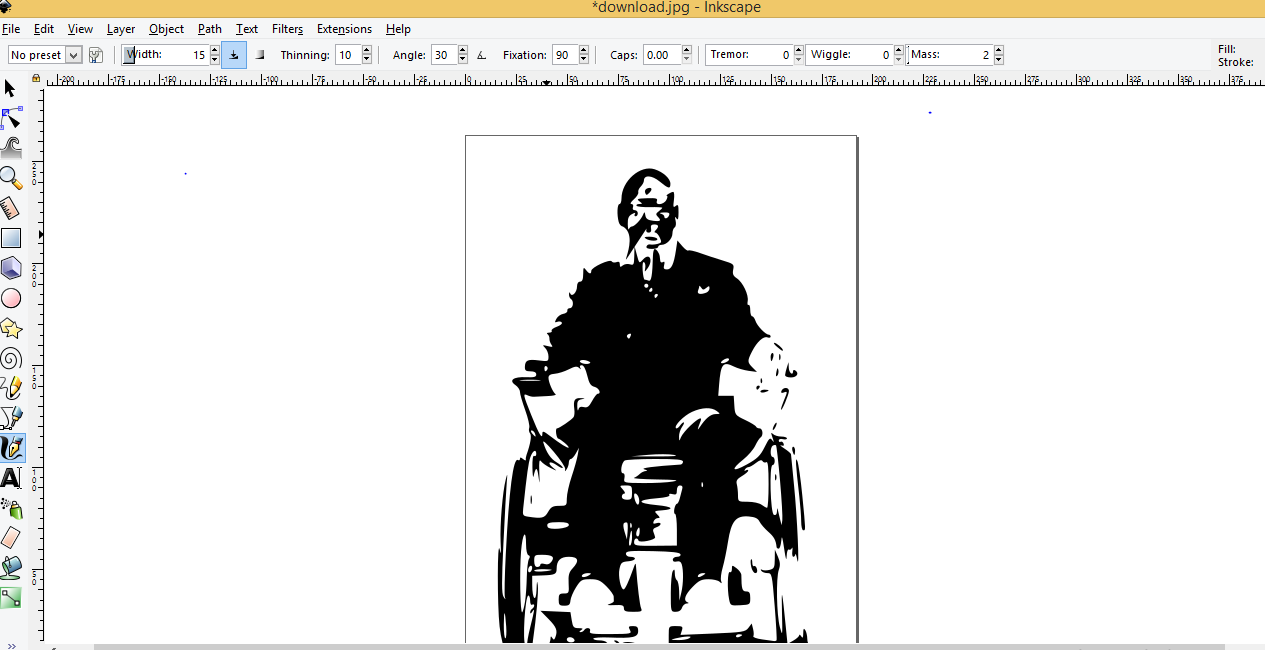
Task: Click the Fill: indicator label
Action: point(1226,49)
